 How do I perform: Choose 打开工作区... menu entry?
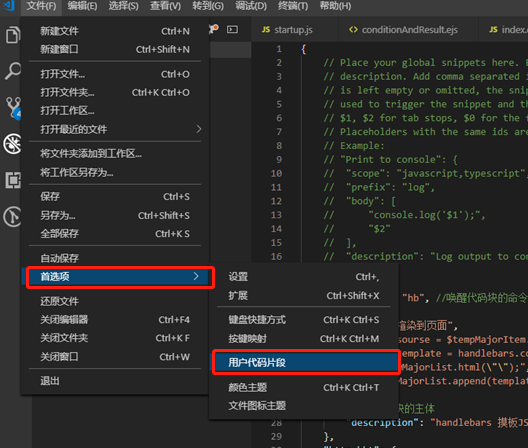[x=114, y=110]
